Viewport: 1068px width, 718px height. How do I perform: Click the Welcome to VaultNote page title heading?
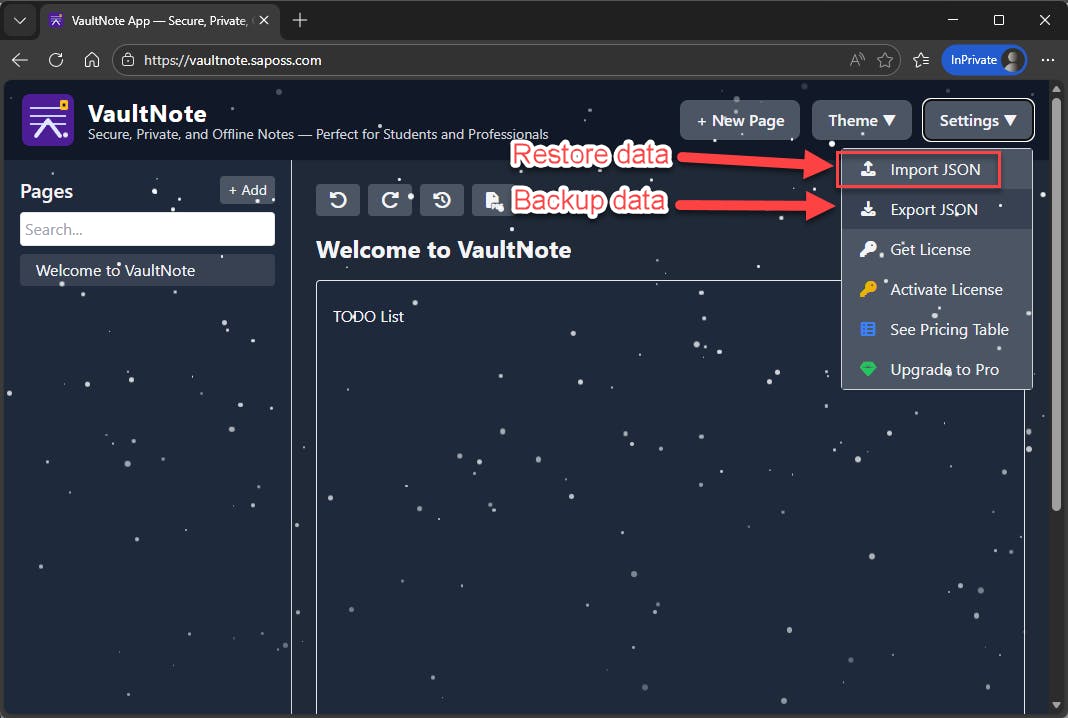pos(443,250)
